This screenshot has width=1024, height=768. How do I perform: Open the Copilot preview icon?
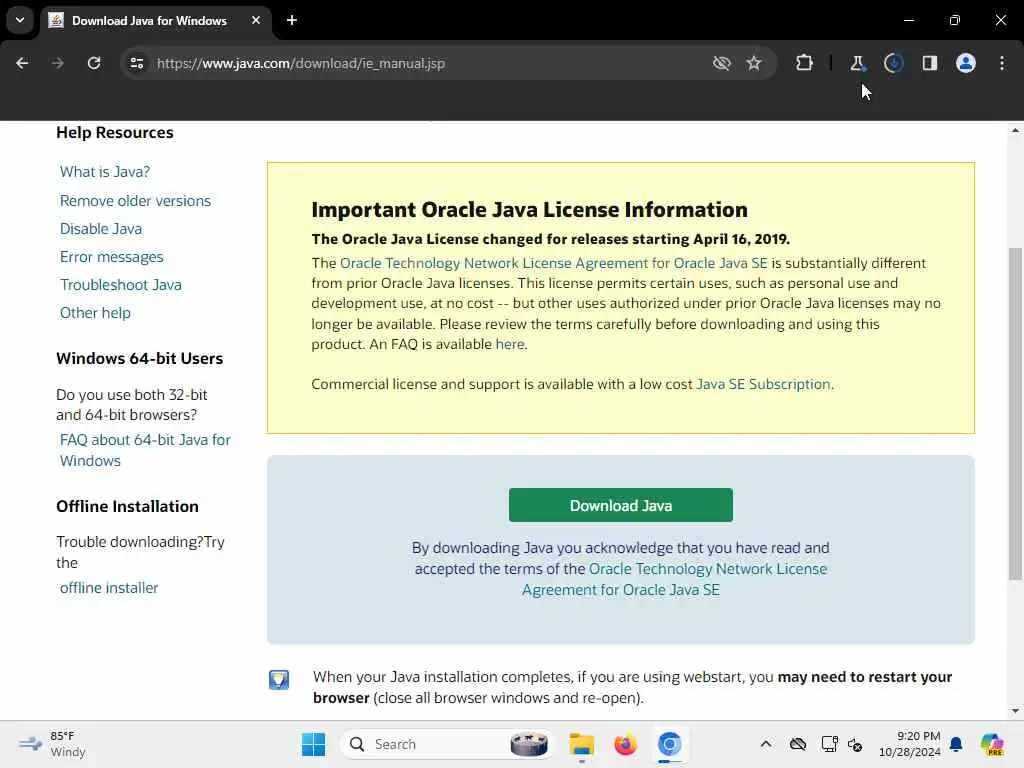coord(991,744)
